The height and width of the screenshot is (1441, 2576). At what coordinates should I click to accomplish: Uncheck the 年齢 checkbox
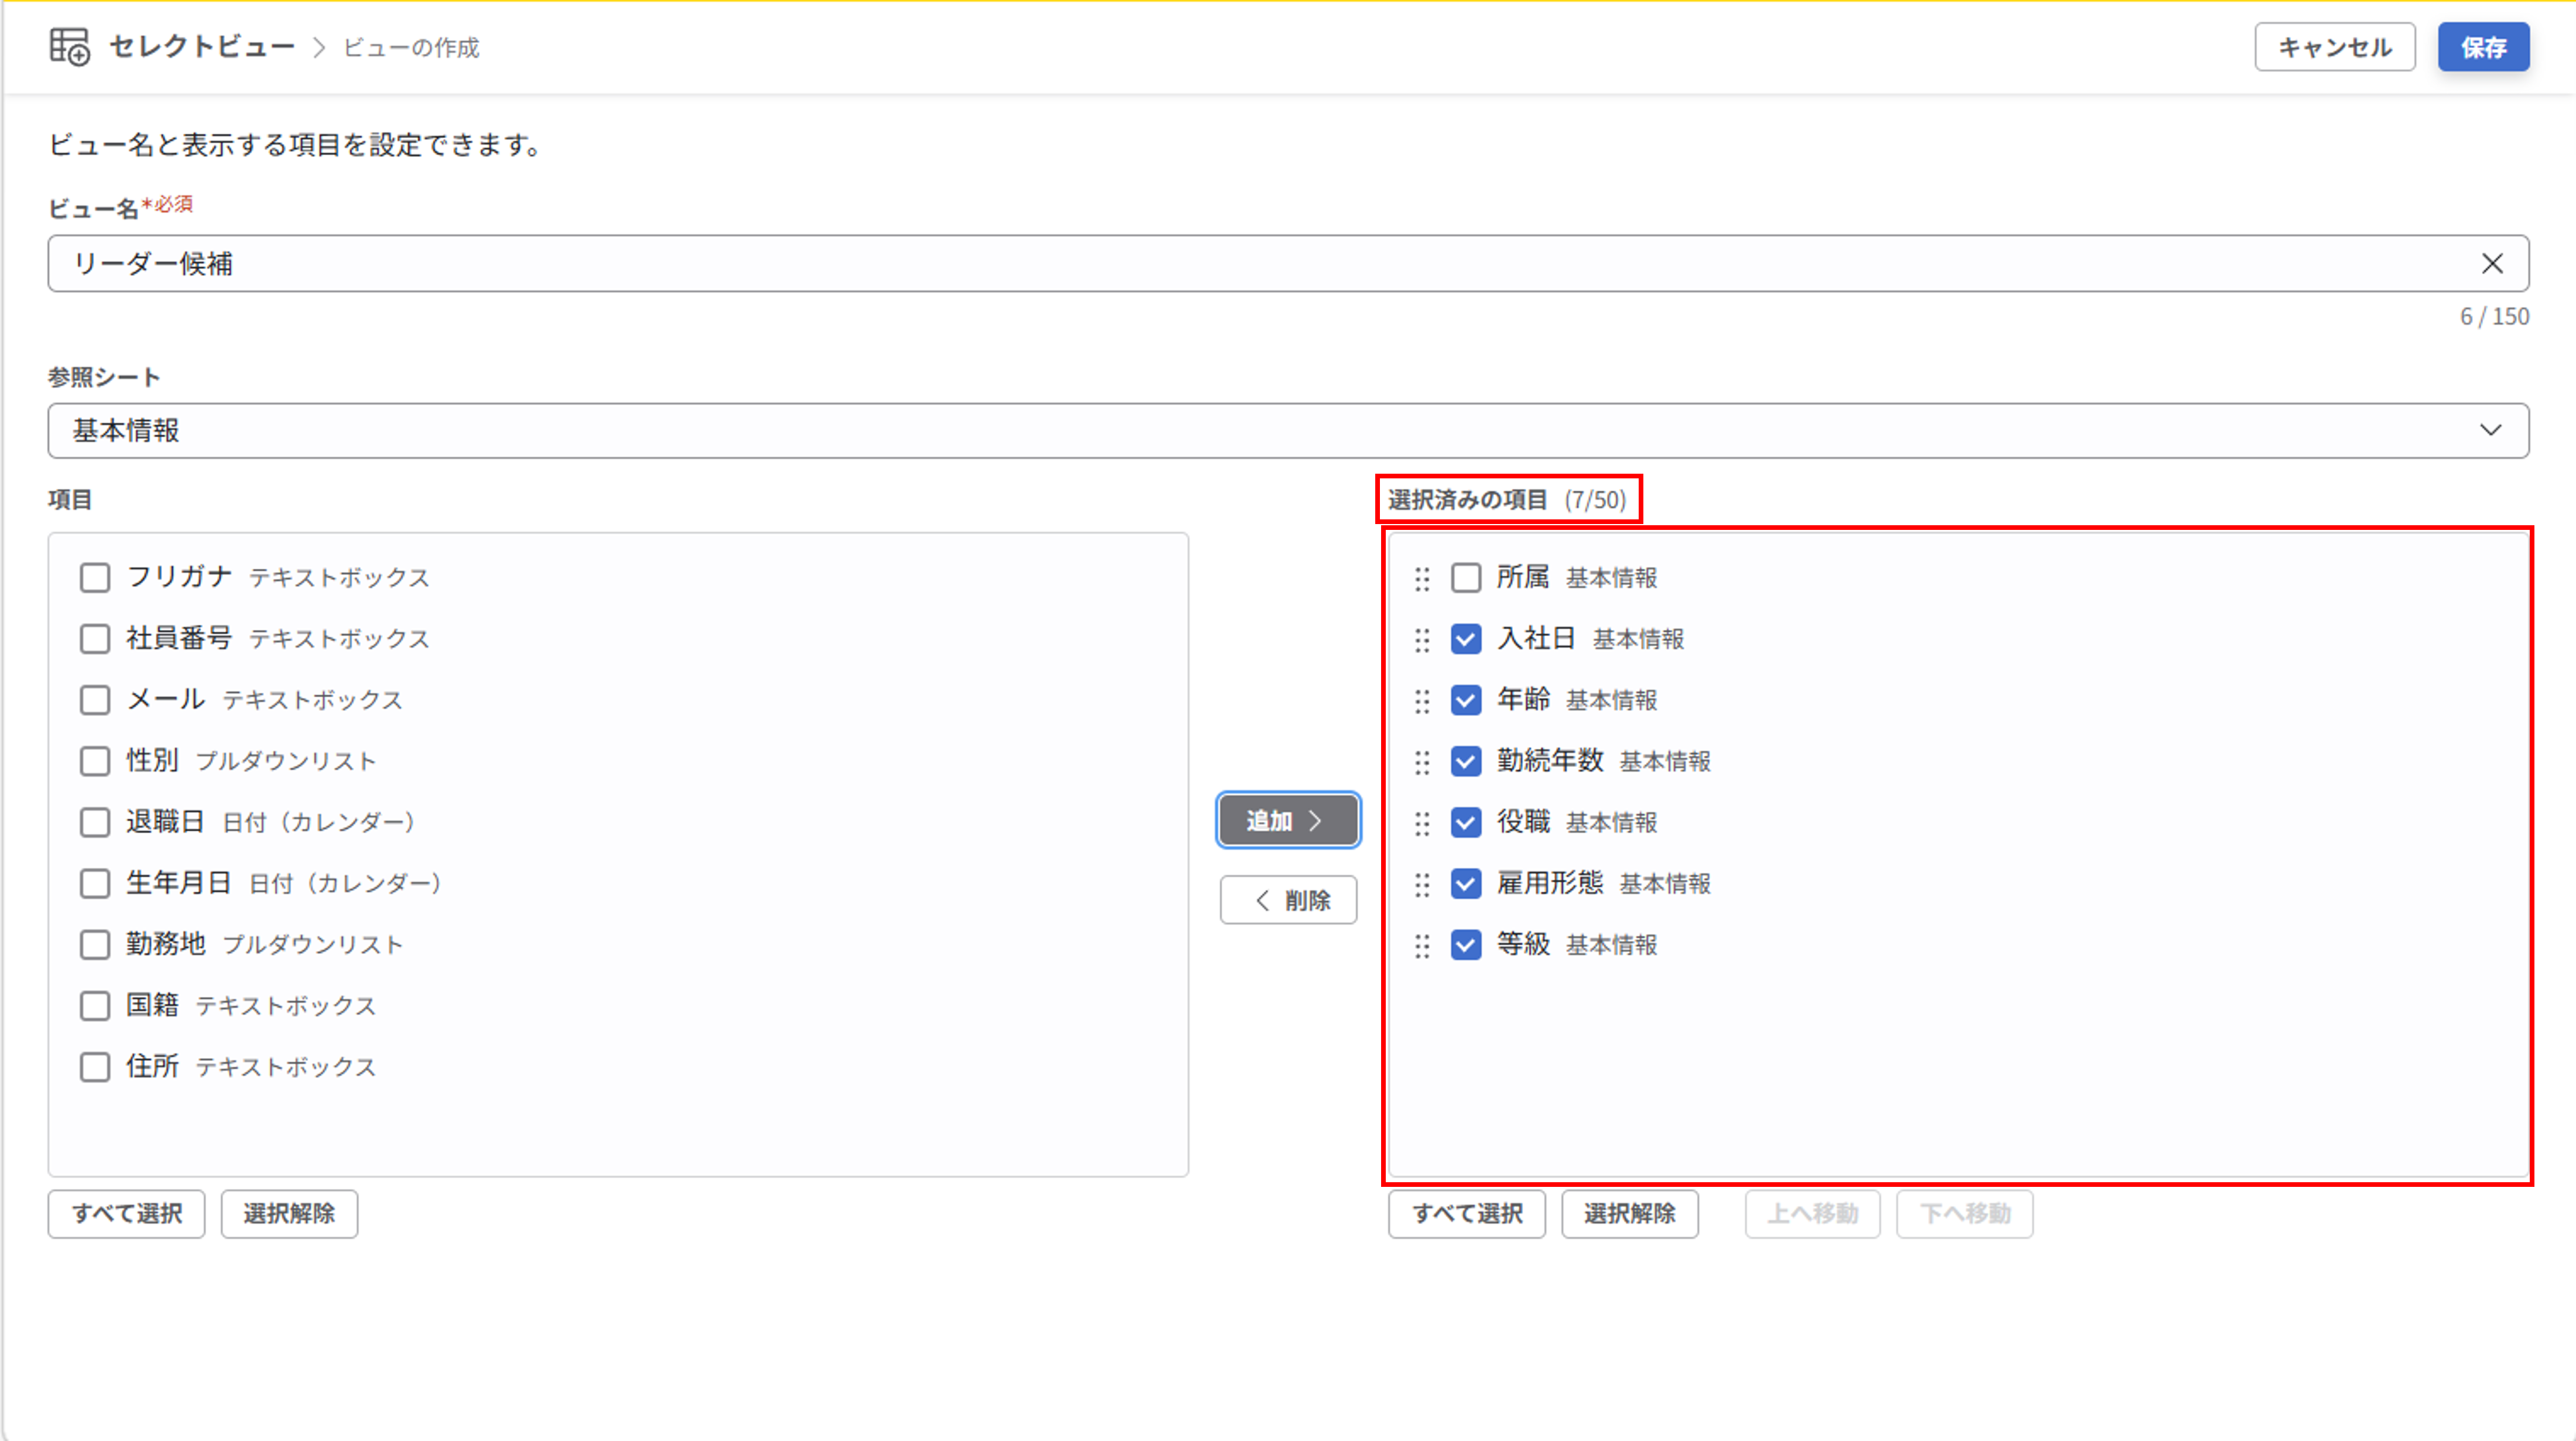(x=1466, y=700)
